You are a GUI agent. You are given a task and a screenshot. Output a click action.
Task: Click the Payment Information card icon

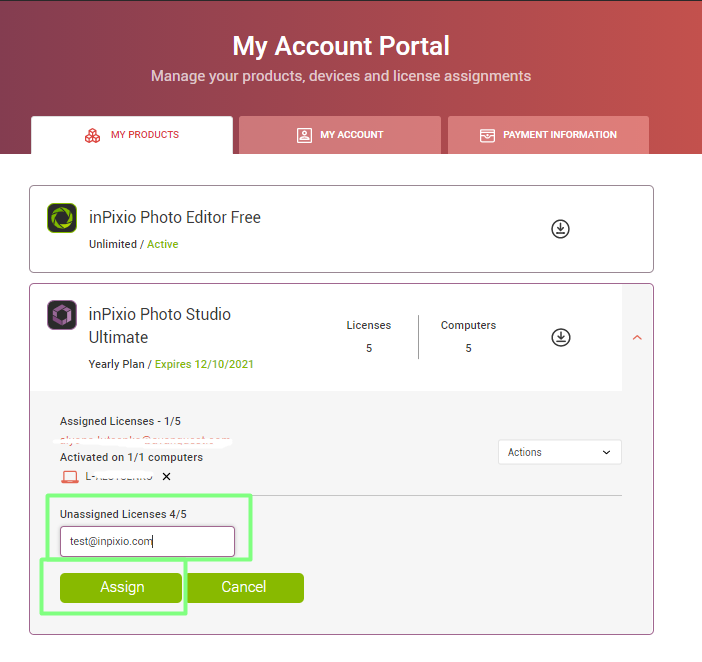(x=488, y=135)
